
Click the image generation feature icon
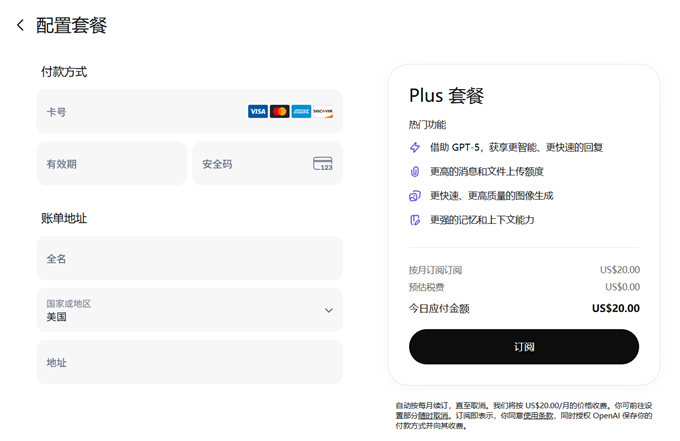(x=415, y=196)
